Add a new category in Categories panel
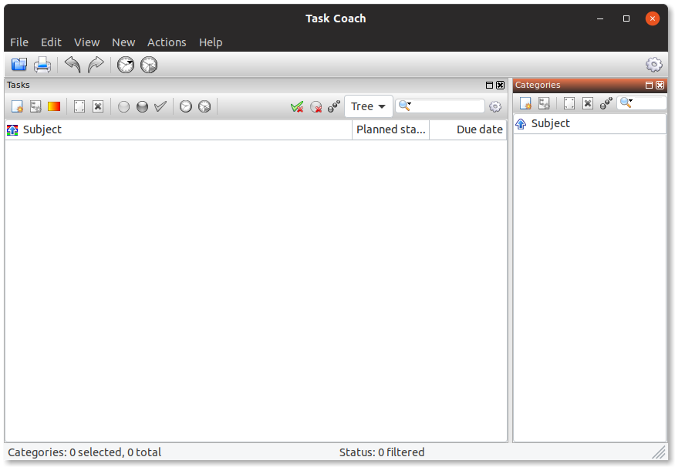Image resolution: width=675 pixels, height=467 pixels. pyautogui.click(x=525, y=103)
